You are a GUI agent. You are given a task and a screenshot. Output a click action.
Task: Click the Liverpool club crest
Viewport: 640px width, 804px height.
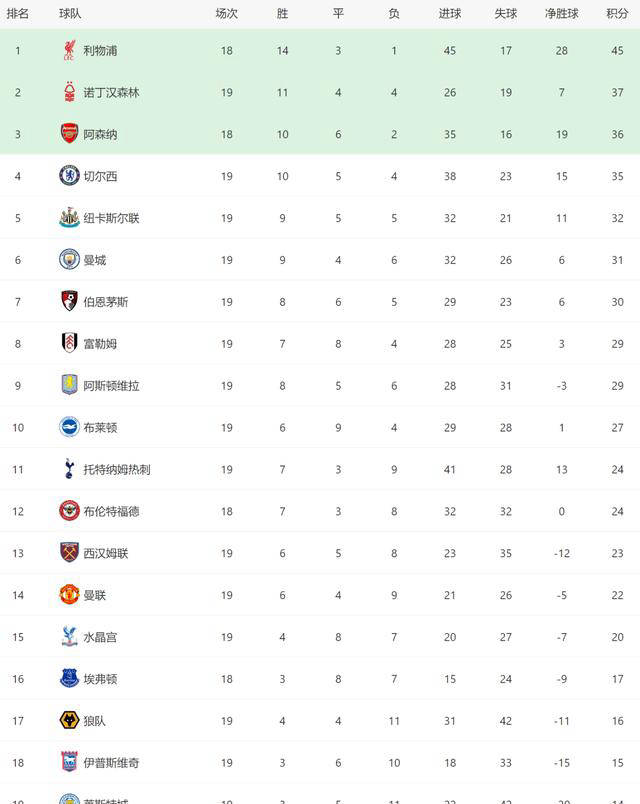pos(69,50)
